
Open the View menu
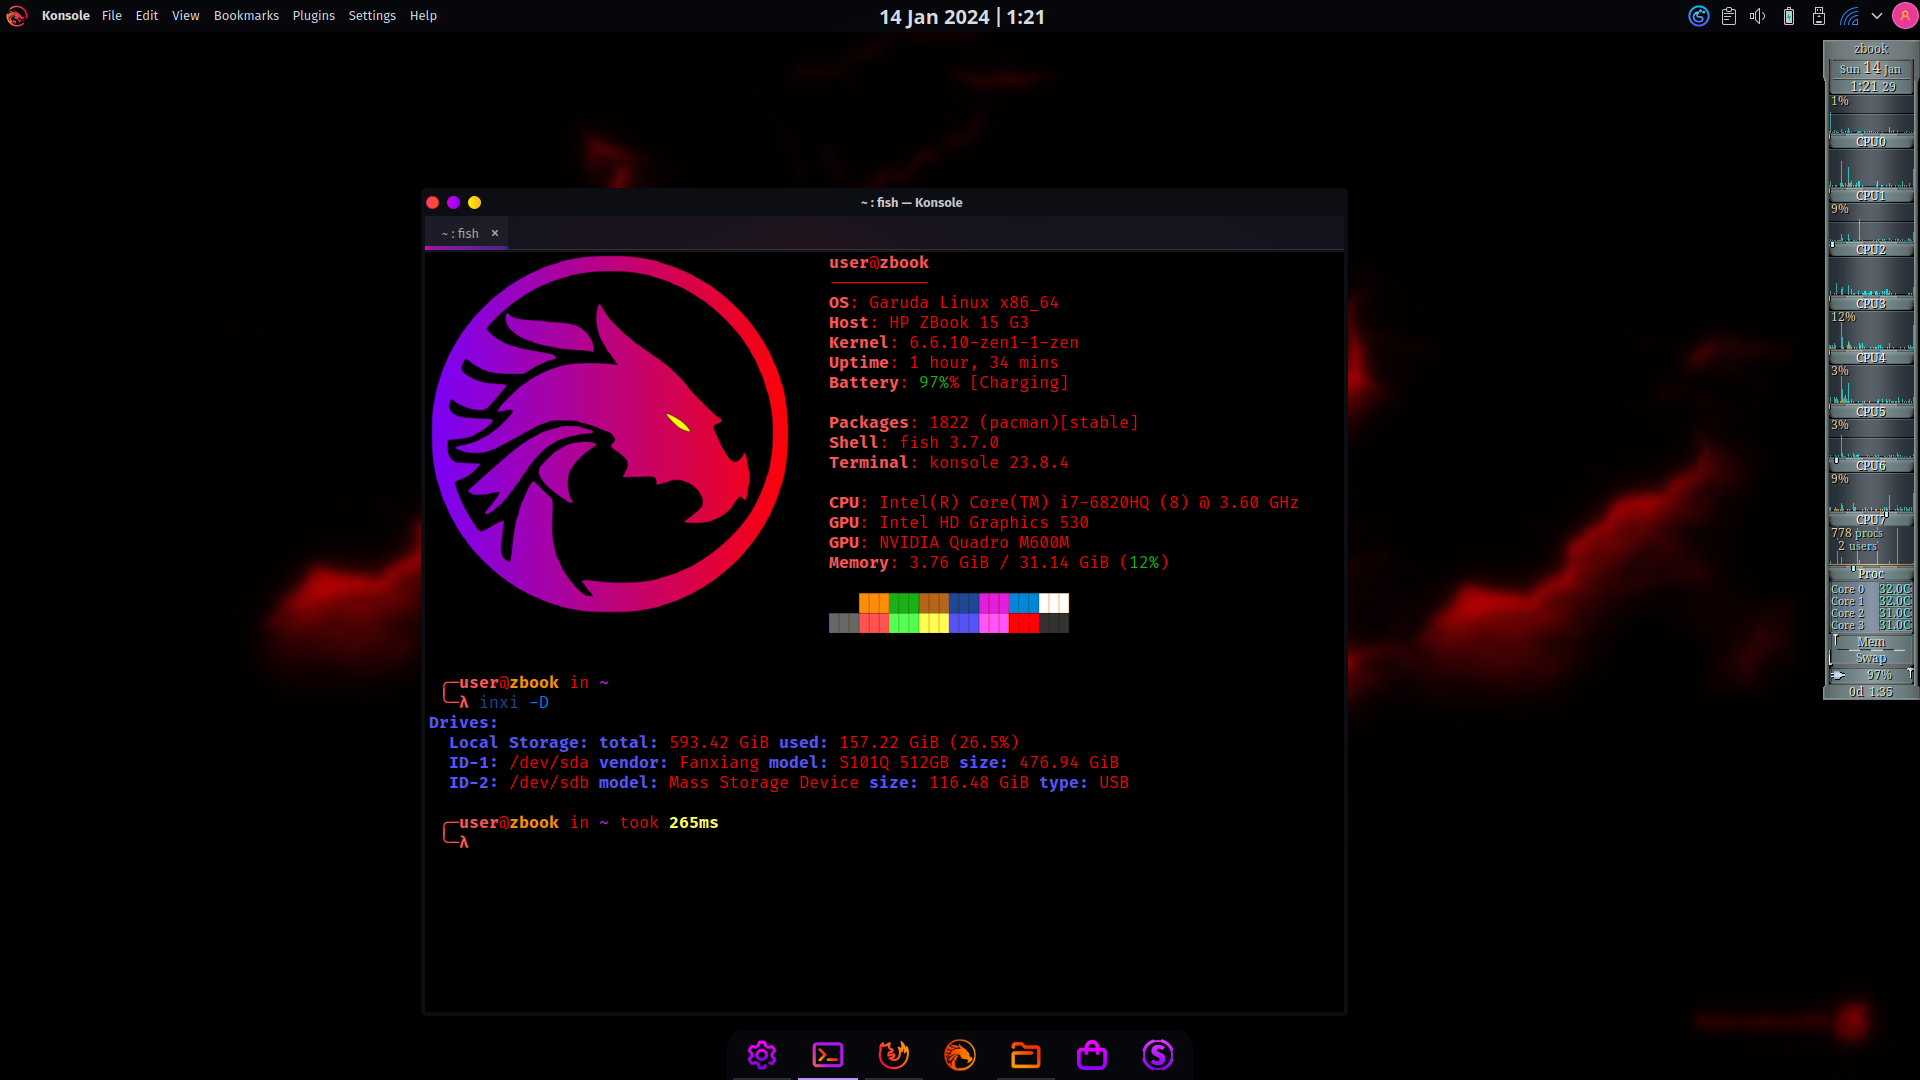pyautogui.click(x=185, y=16)
